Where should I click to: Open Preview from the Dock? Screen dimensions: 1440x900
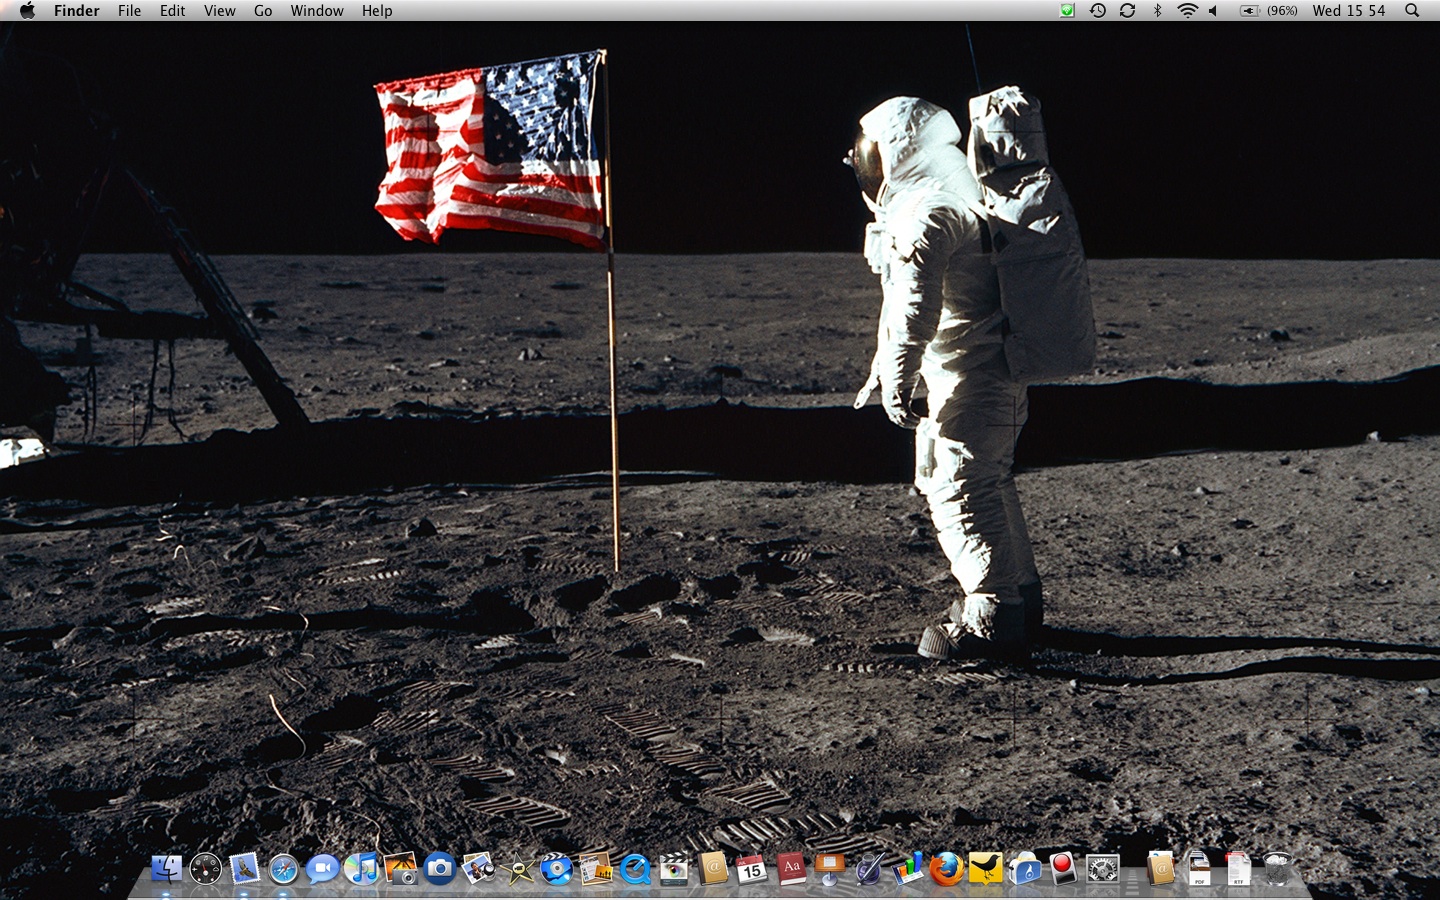click(x=478, y=868)
